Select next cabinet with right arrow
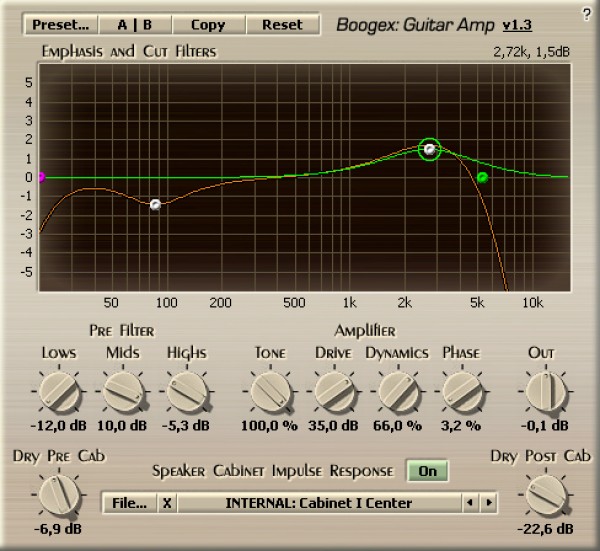 [x=487, y=502]
